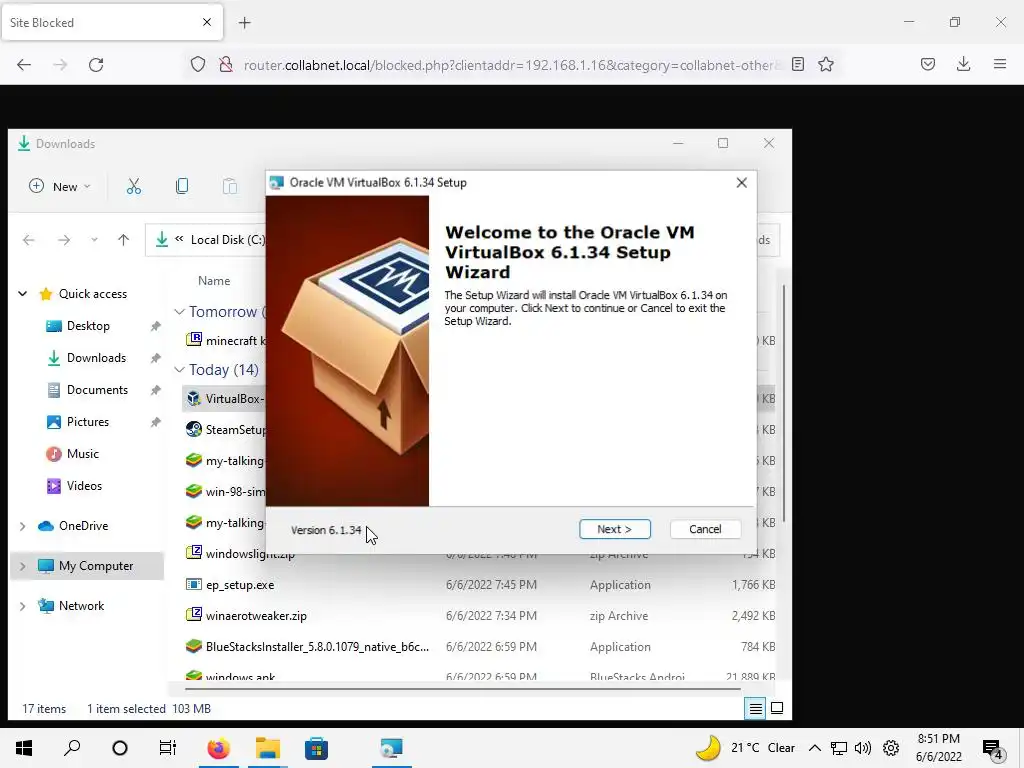Go back in the browser

(24, 65)
